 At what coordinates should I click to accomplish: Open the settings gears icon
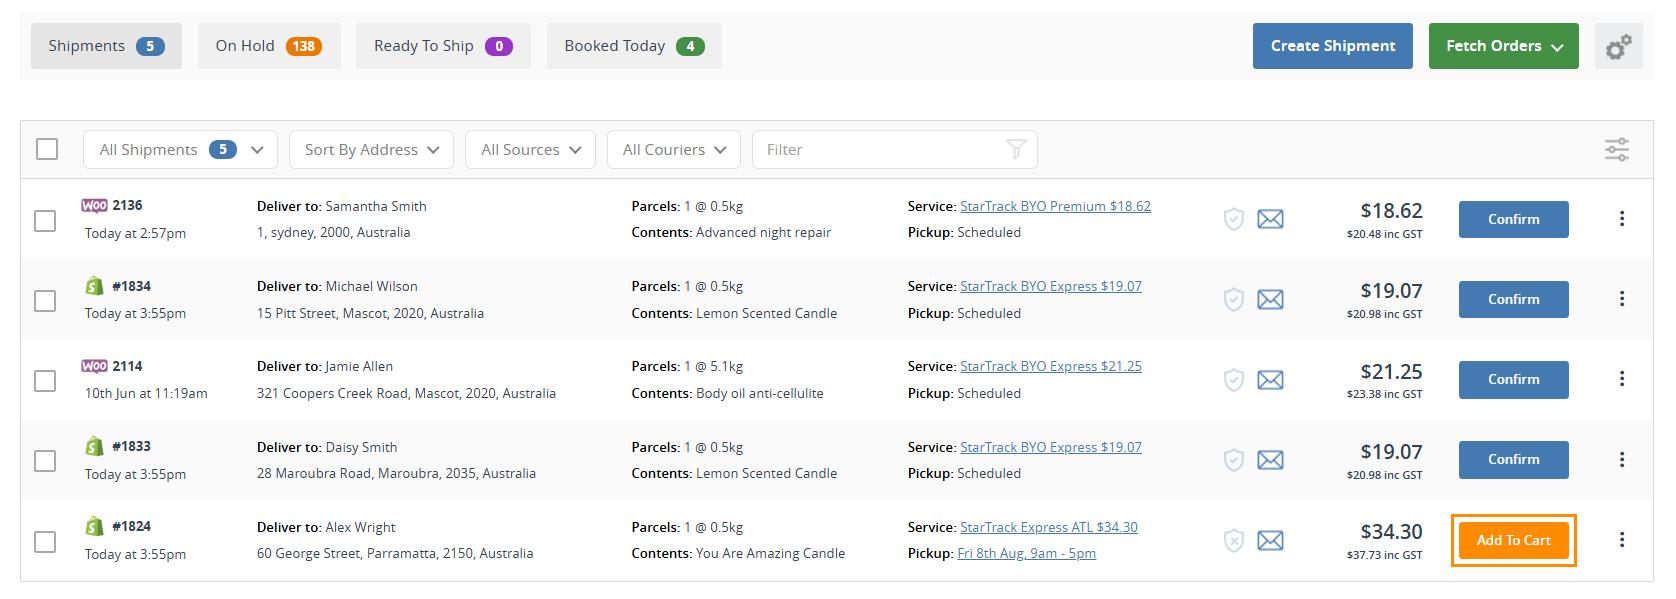1618,46
